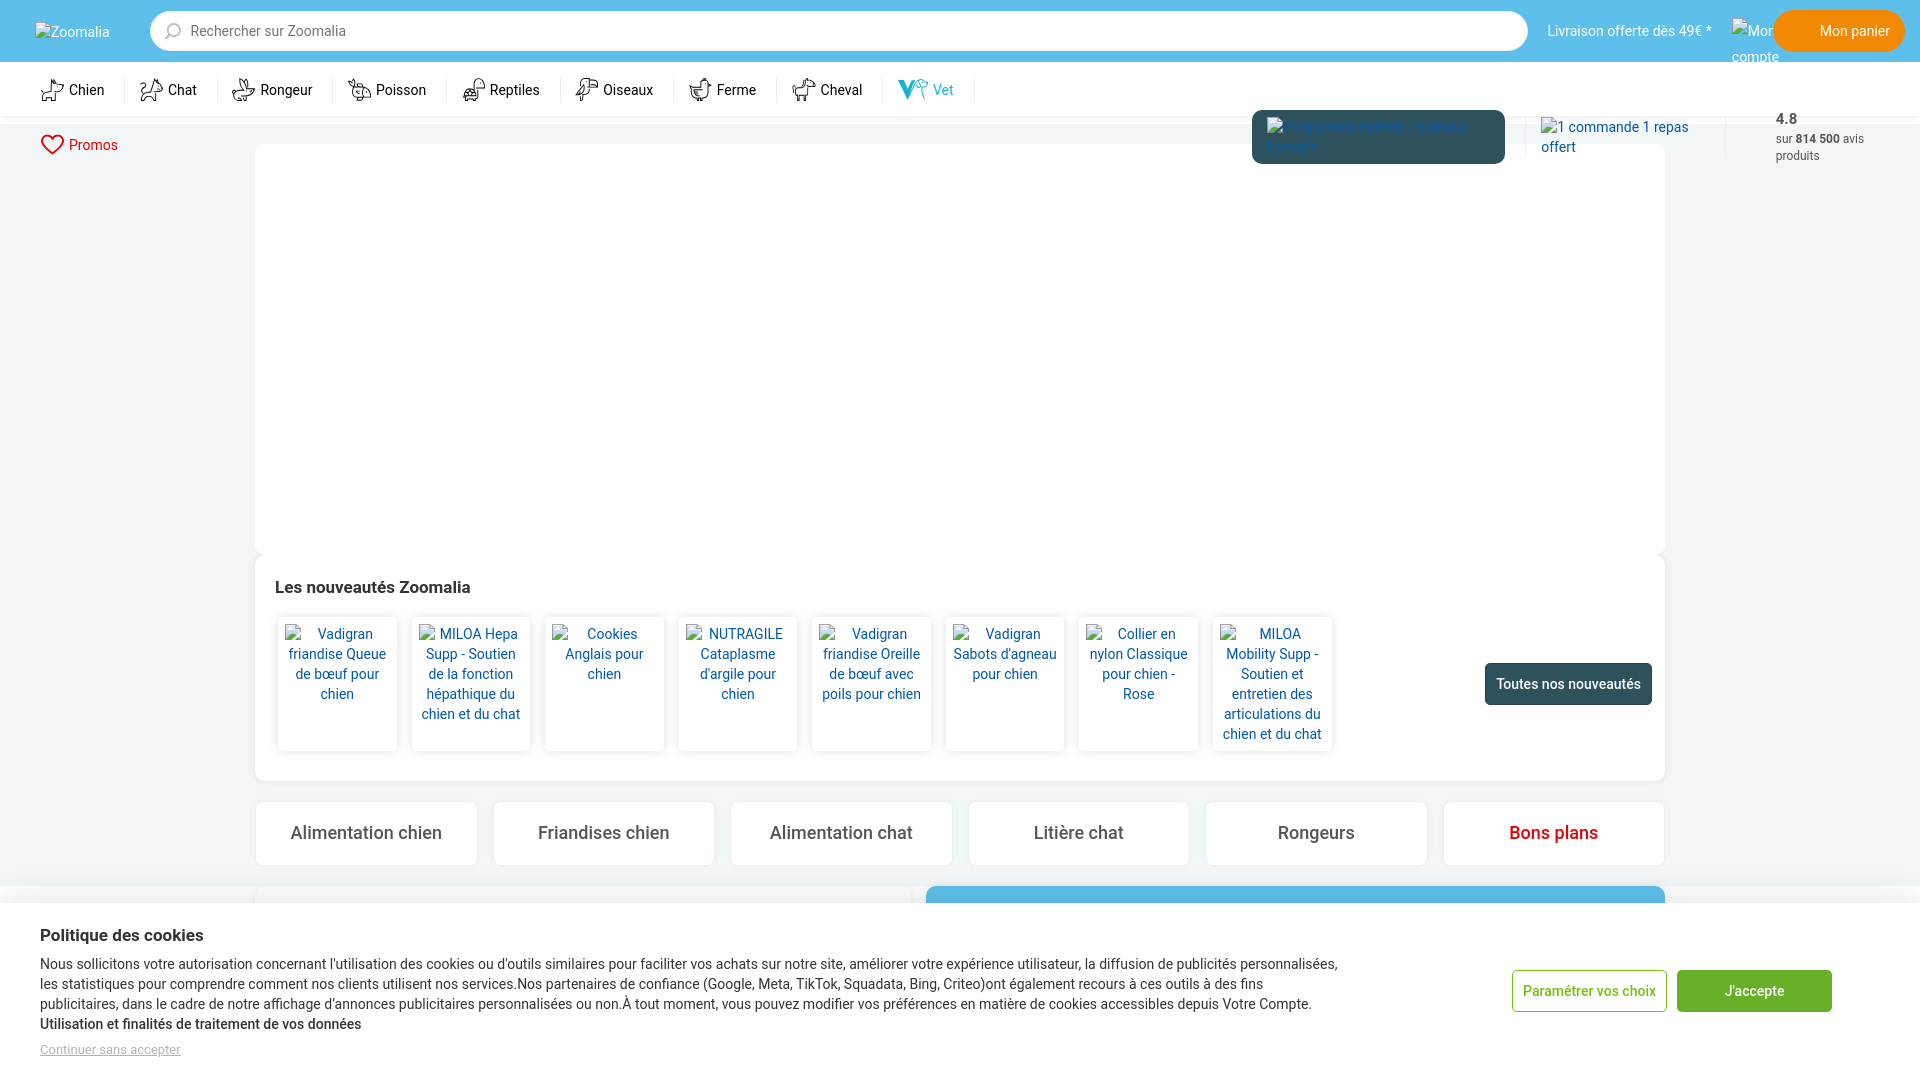Click the fish icon in Poisson menu
This screenshot has width=1920, height=1080.
359,90
